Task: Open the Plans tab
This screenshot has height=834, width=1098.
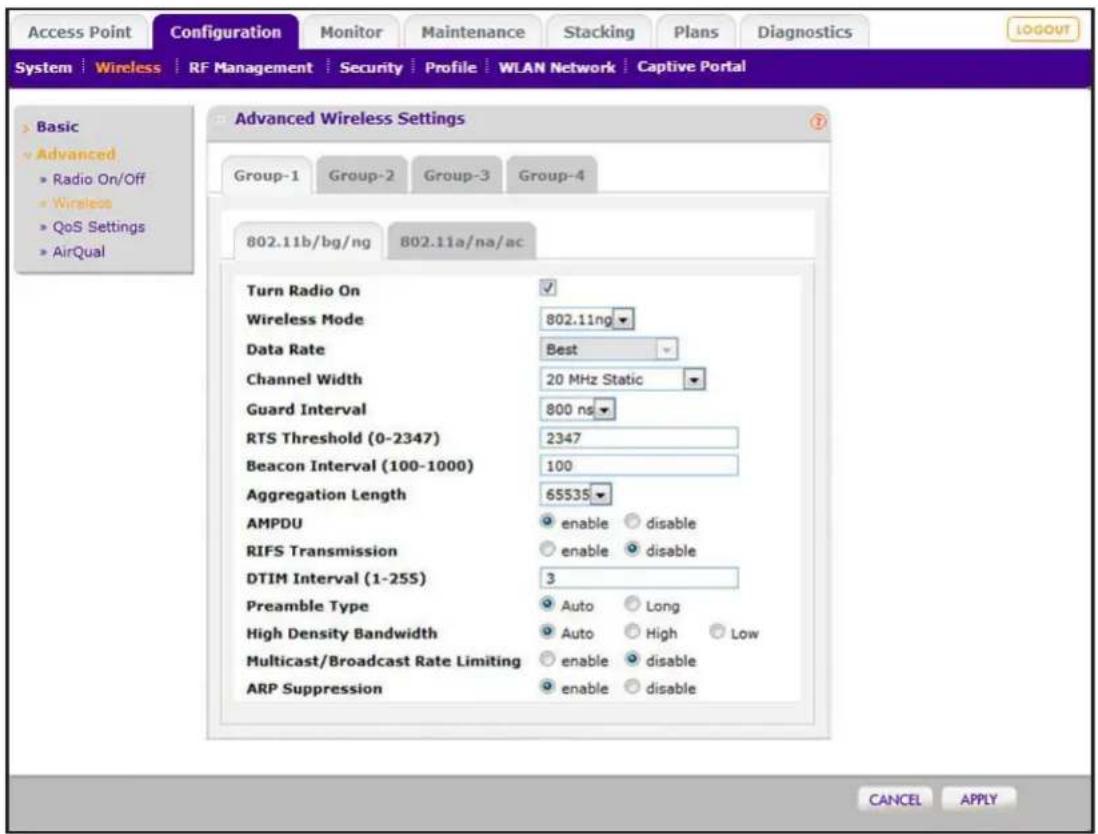Action: click(x=695, y=32)
